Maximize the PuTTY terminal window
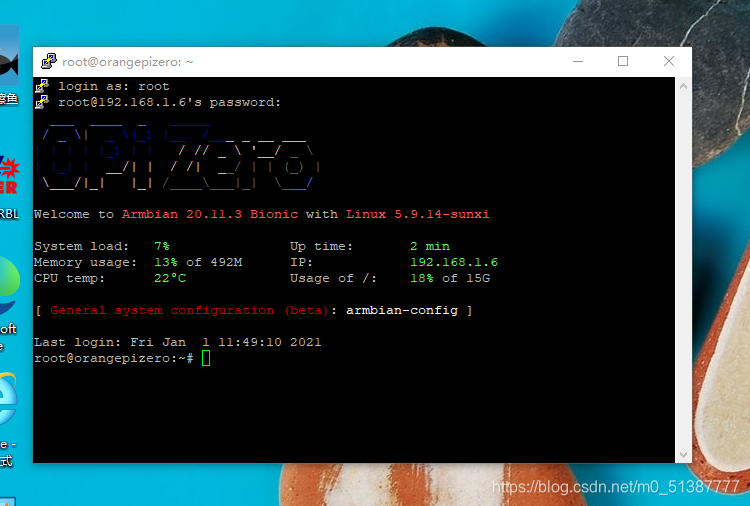 623,61
